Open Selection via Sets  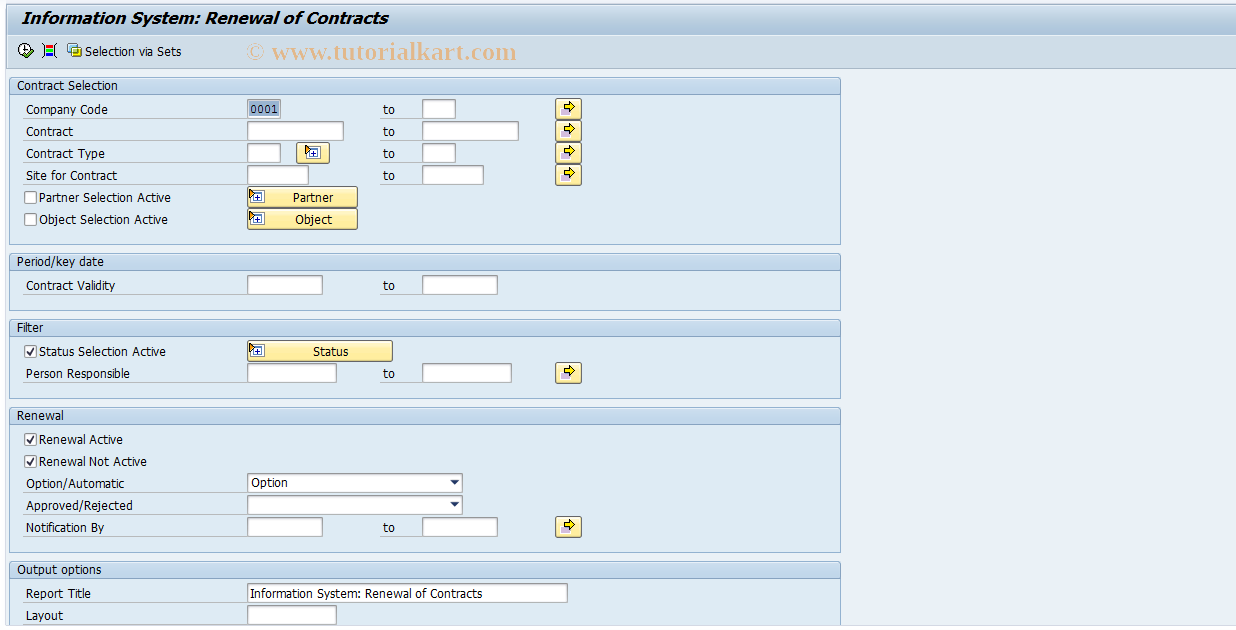click(x=124, y=51)
